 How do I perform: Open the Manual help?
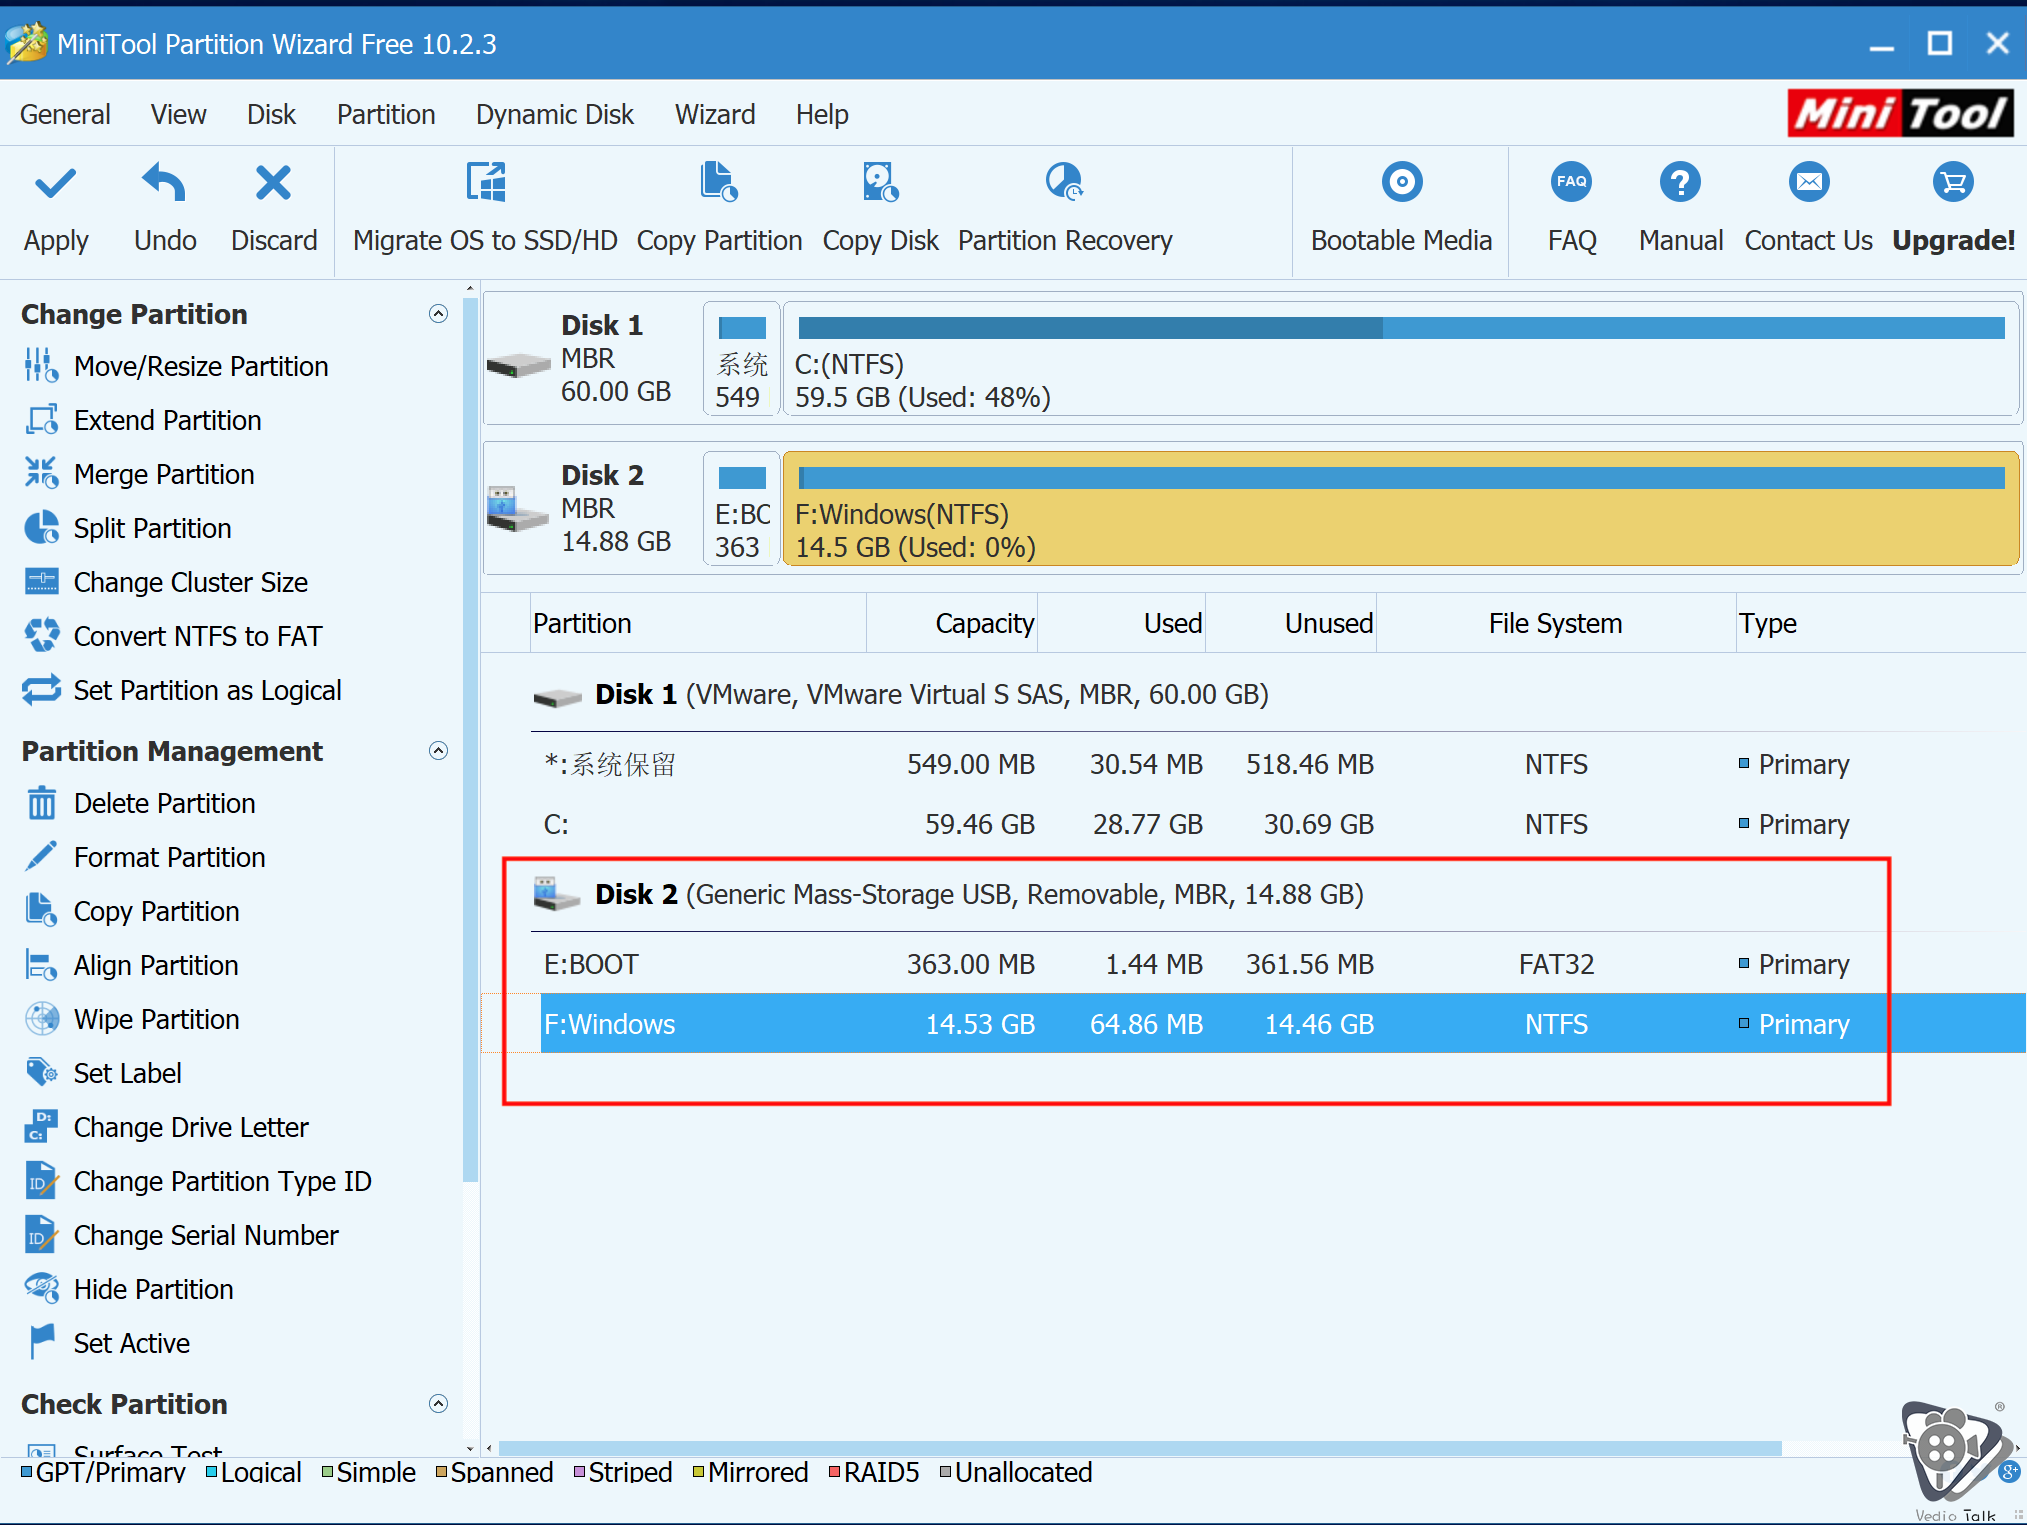(x=1681, y=209)
